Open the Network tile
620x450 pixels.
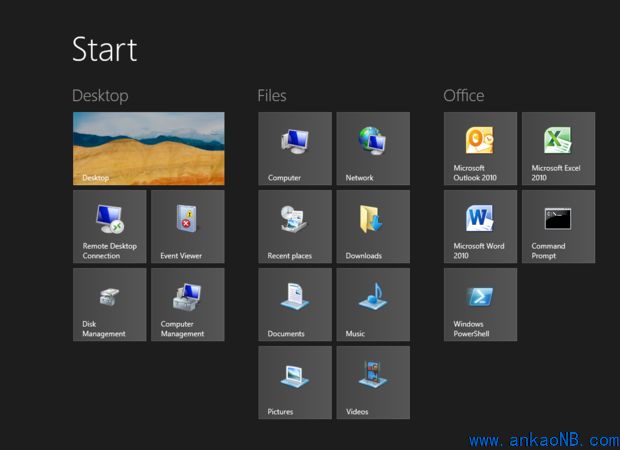click(x=373, y=148)
